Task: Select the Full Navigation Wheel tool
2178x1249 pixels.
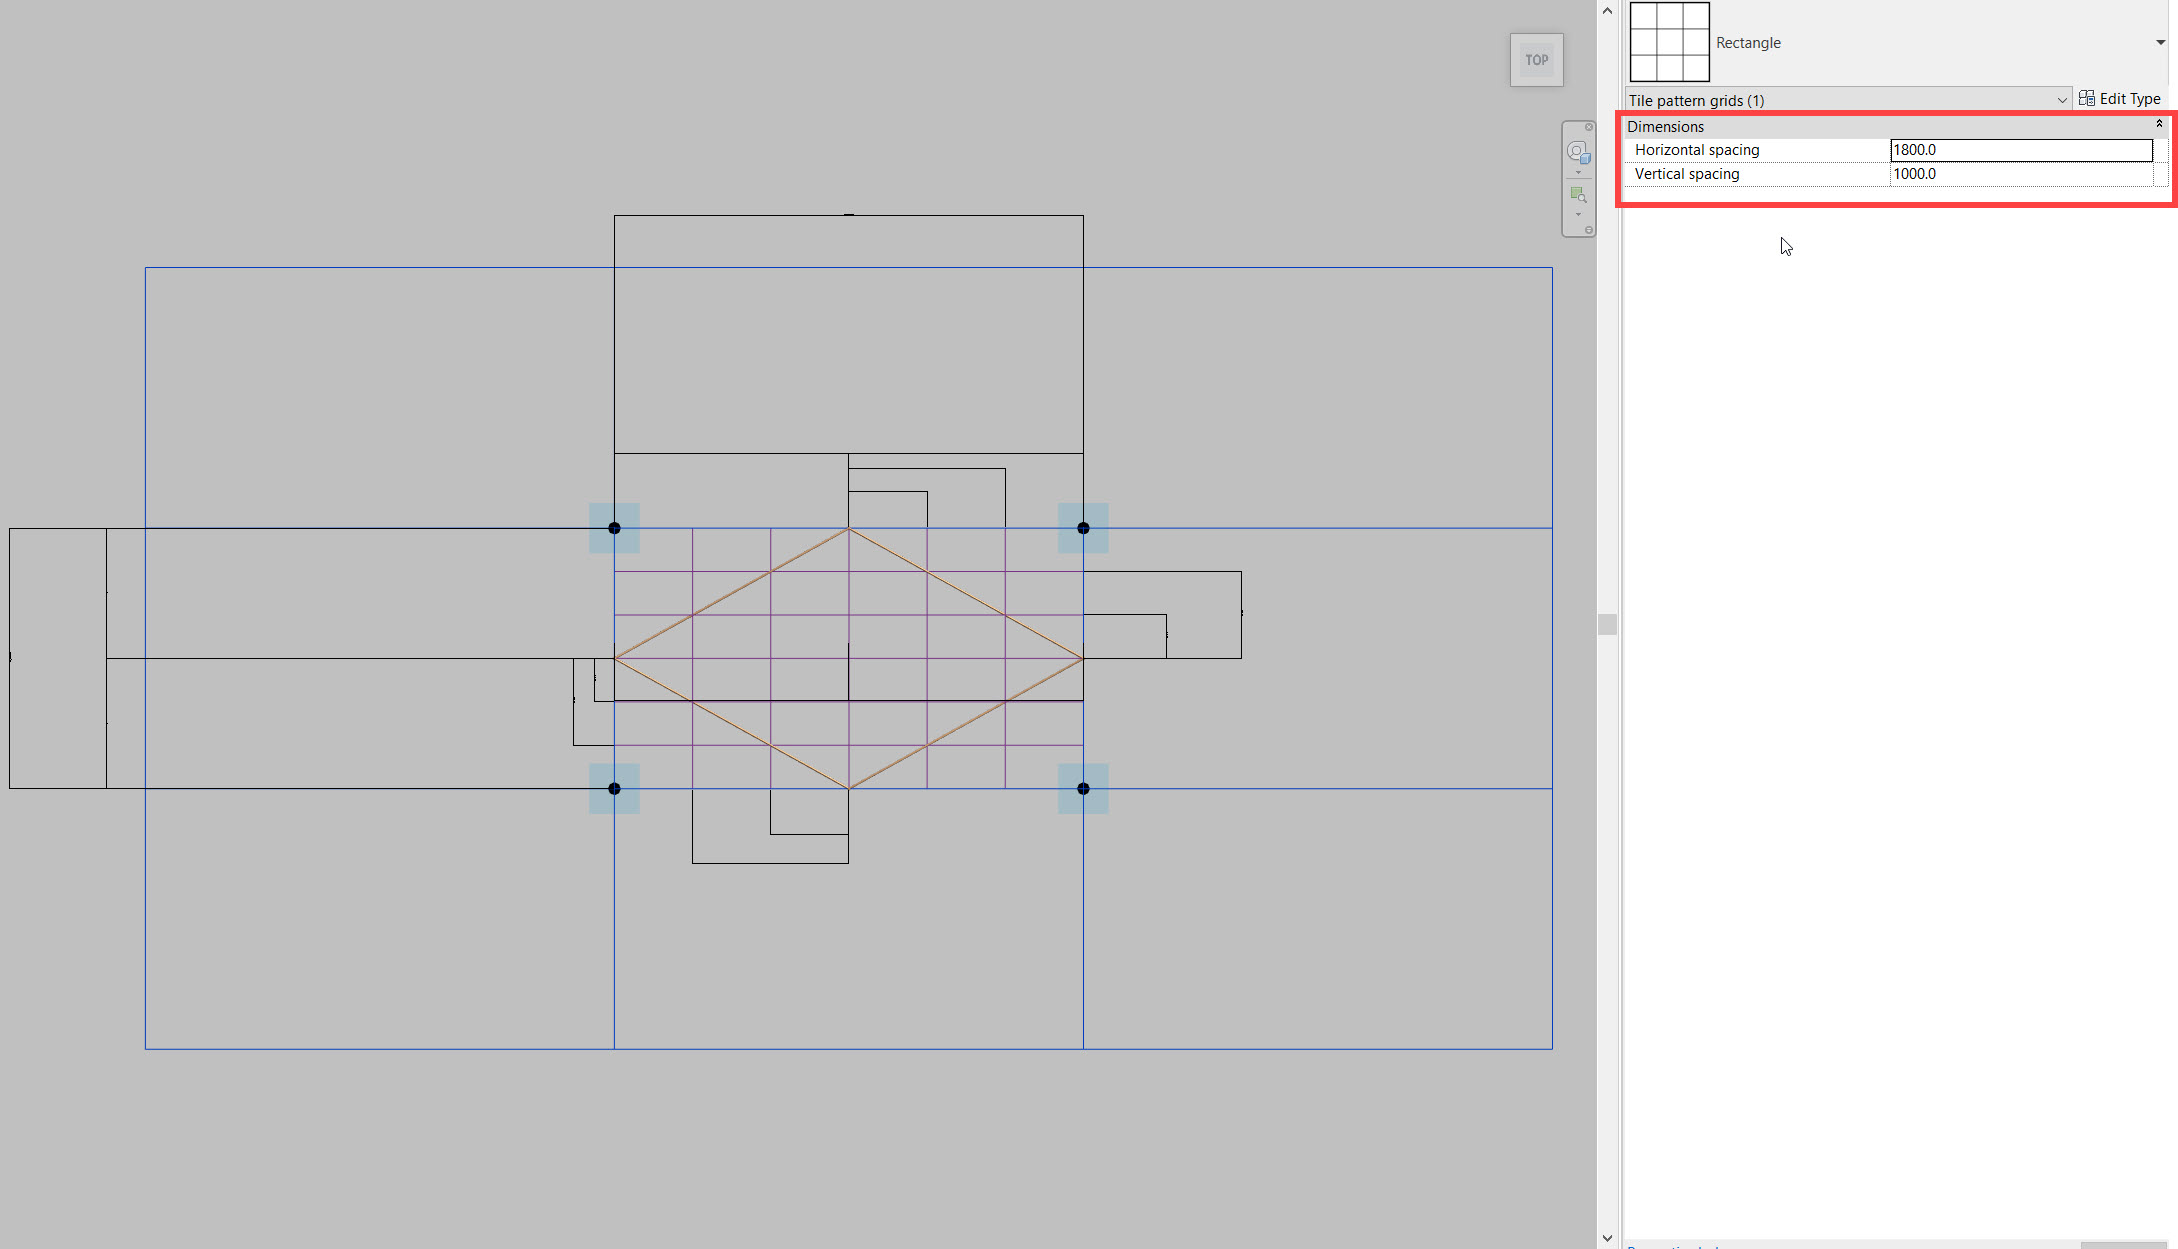Action: (x=1578, y=152)
